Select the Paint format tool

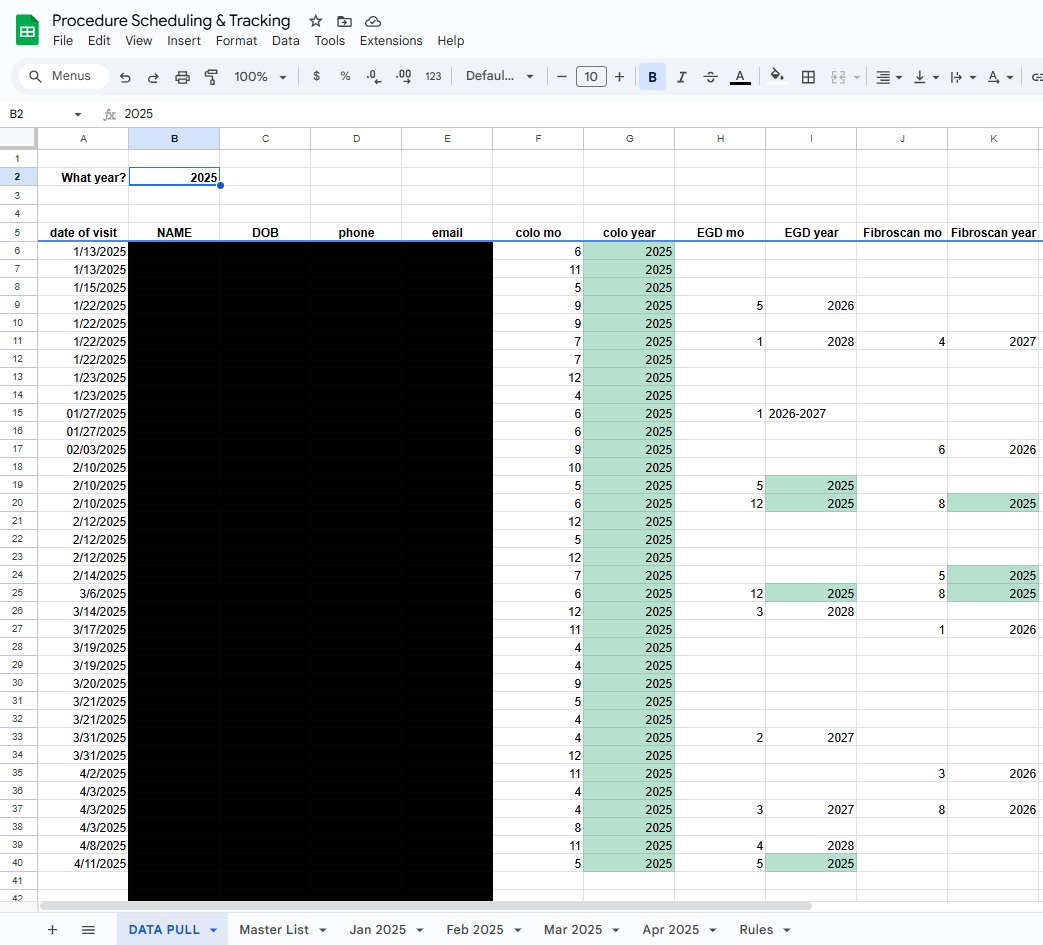(211, 77)
